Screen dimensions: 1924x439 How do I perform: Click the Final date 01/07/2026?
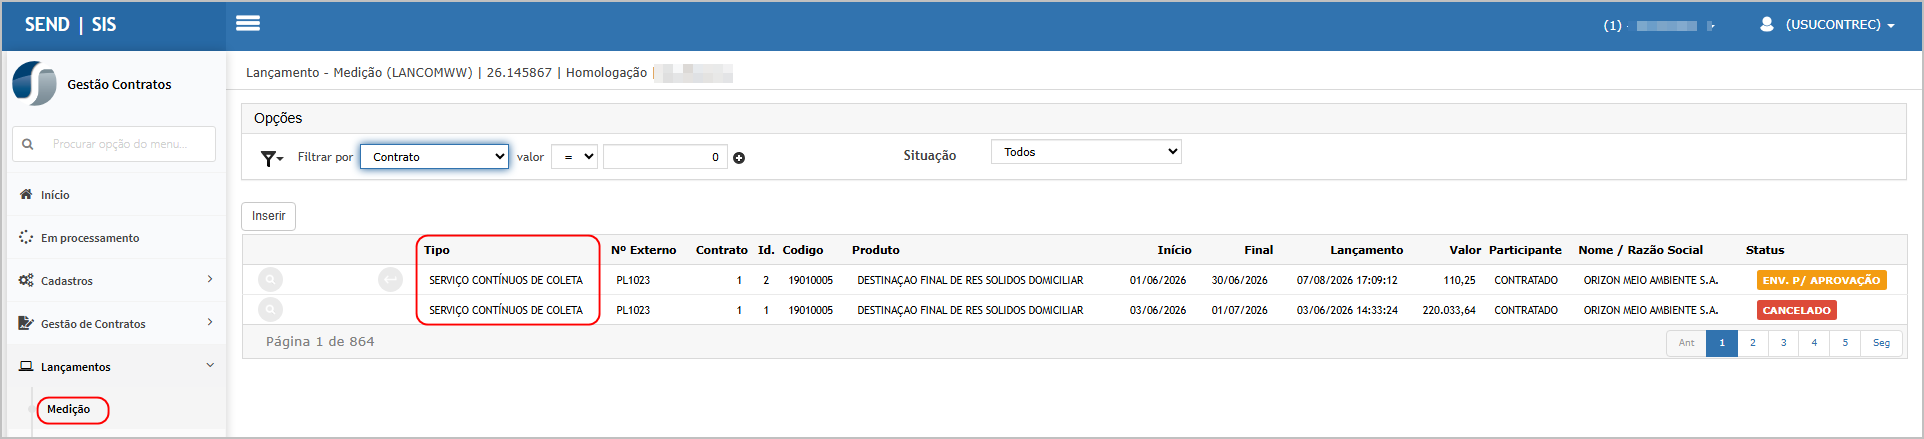click(1239, 310)
